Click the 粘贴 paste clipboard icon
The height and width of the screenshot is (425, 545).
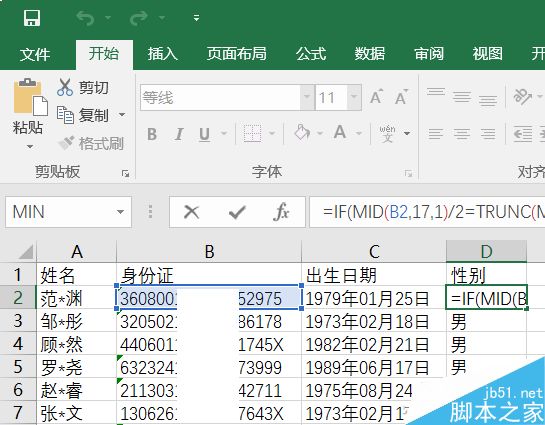coord(30,97)
